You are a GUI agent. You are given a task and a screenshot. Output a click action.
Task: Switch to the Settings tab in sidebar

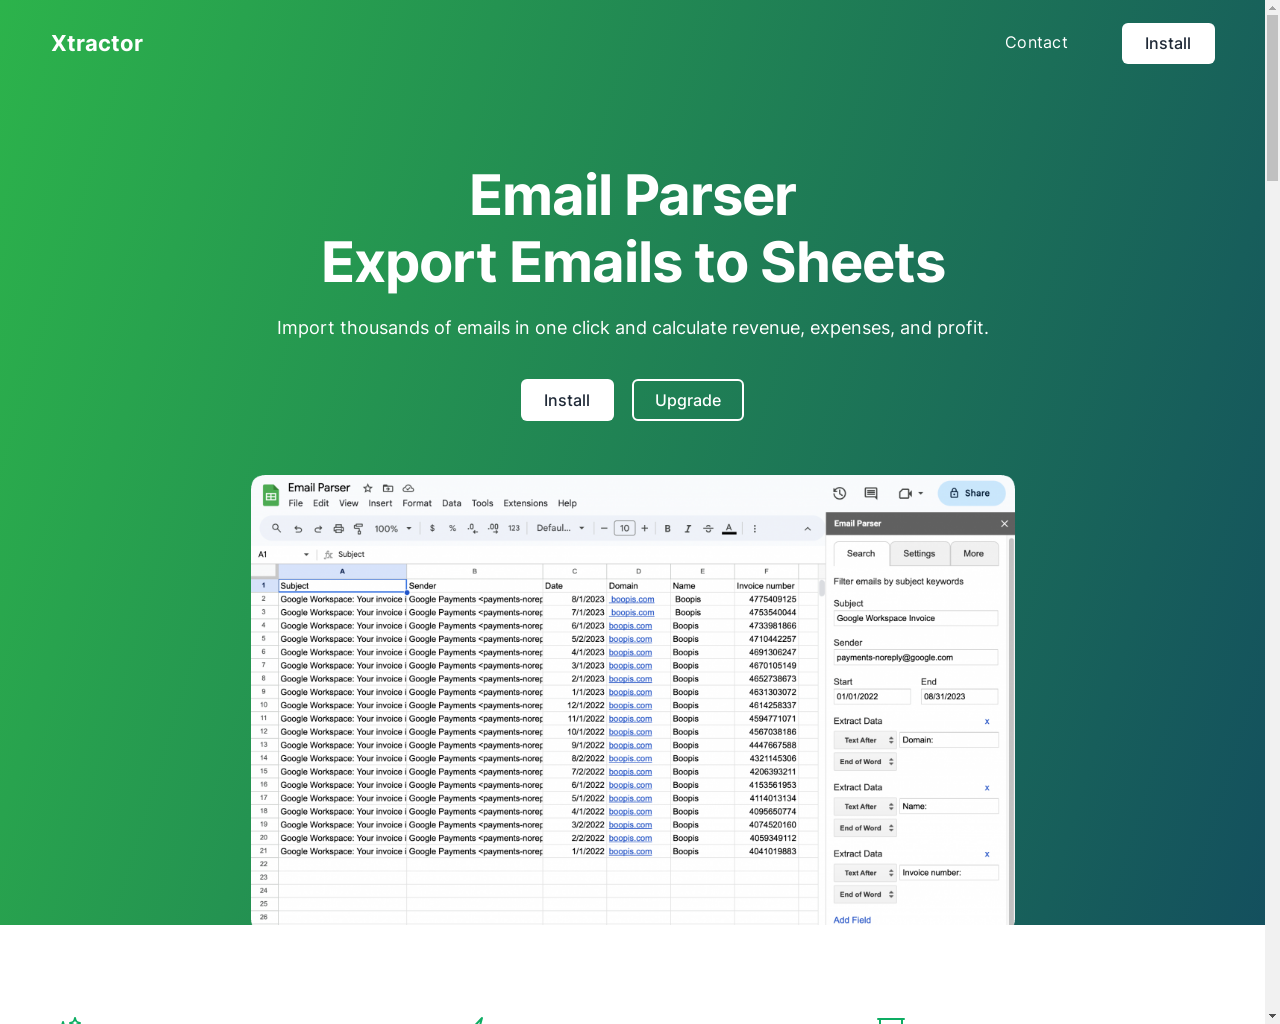[919, 554]
